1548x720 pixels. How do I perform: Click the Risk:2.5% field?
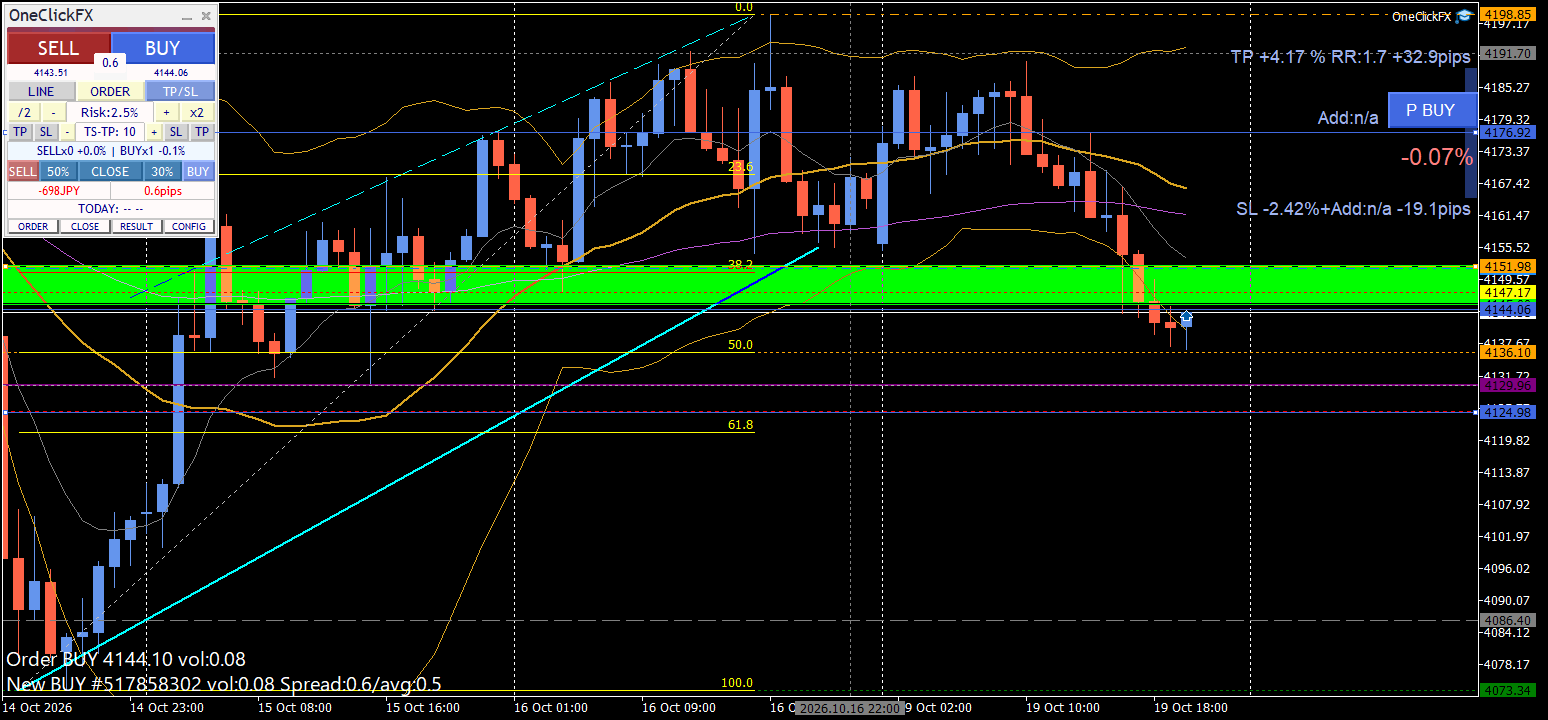click(110, 112)
